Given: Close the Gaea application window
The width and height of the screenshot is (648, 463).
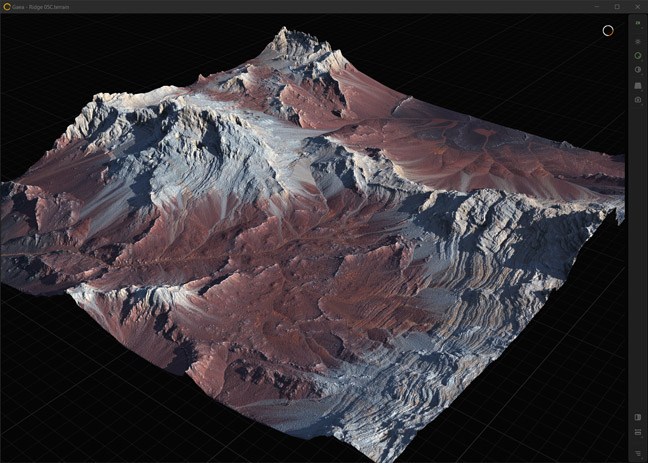Looking at the screenshot, I should tap(637, 6).
